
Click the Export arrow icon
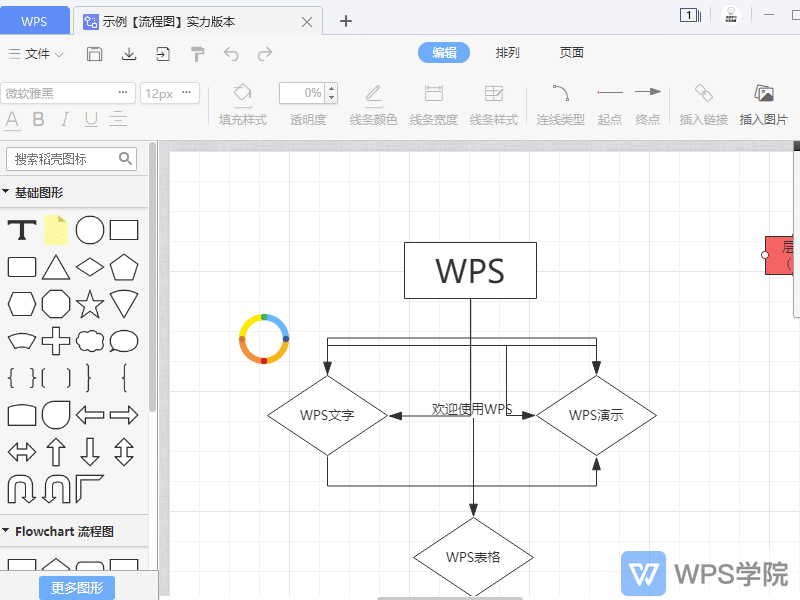pos(163,54)
